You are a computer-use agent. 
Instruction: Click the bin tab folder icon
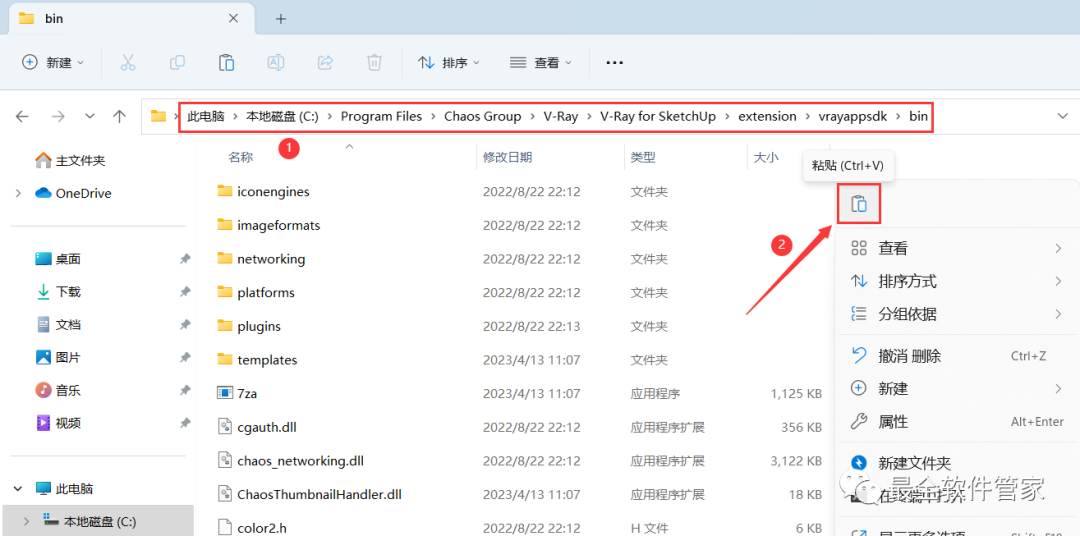(26, 19)
